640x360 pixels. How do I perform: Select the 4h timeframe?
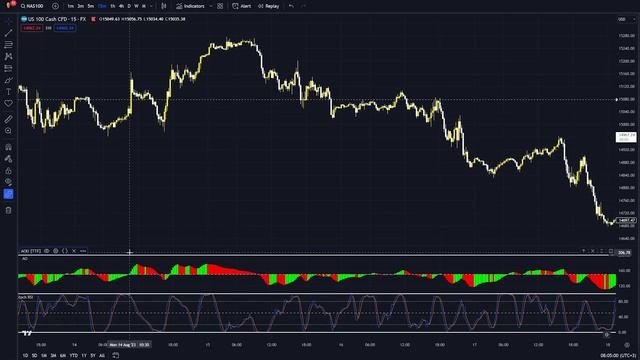(121, 6)
